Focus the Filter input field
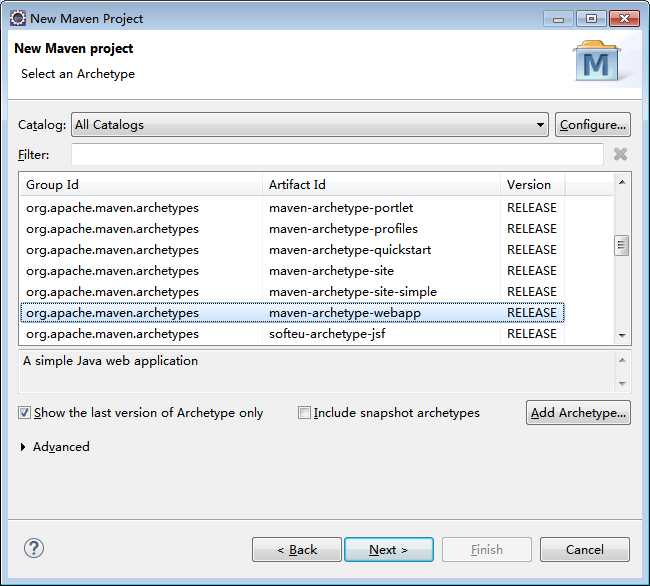 (x=337, y=155)
